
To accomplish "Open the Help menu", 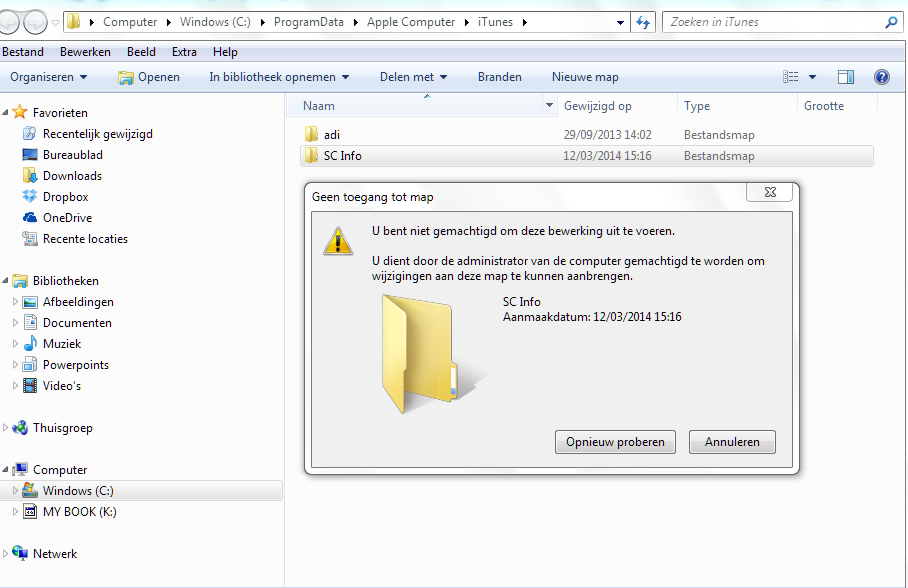I will pyautogui.click(x=225, y=52).
